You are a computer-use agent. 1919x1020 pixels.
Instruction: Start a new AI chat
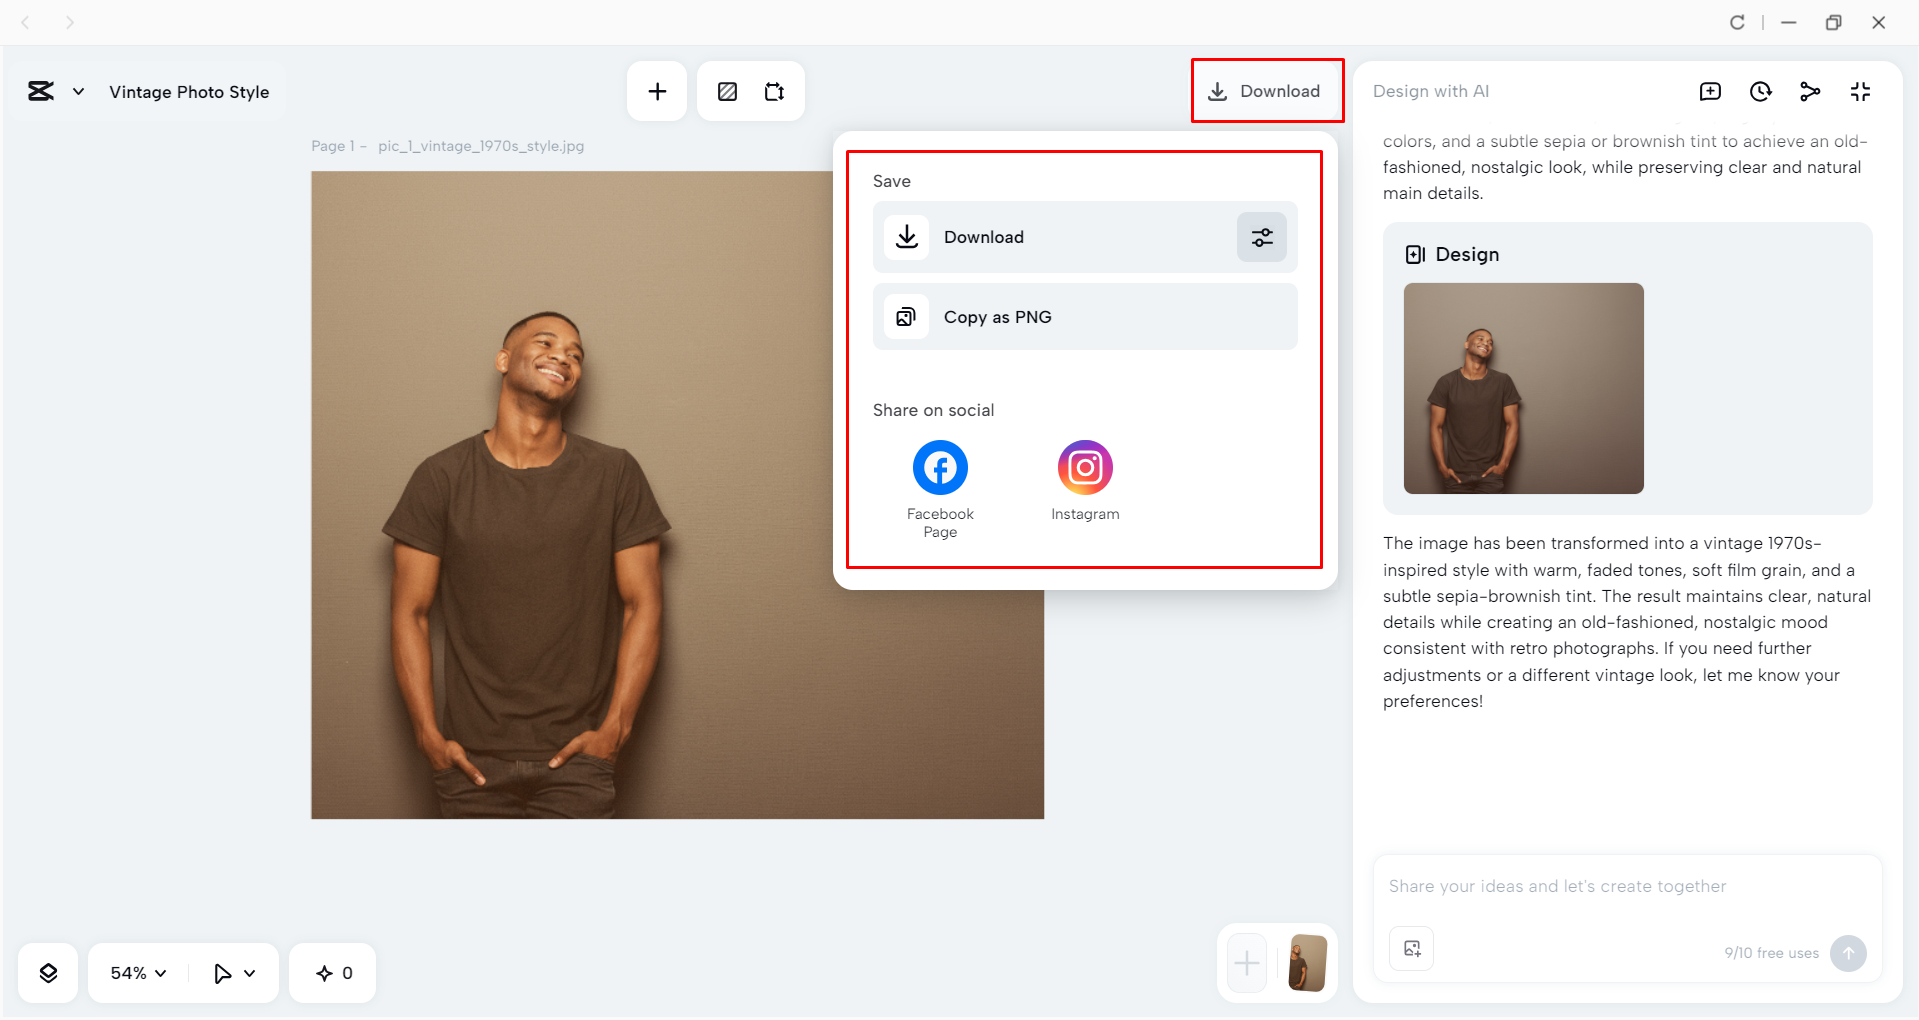click(x=1711, y=92)
